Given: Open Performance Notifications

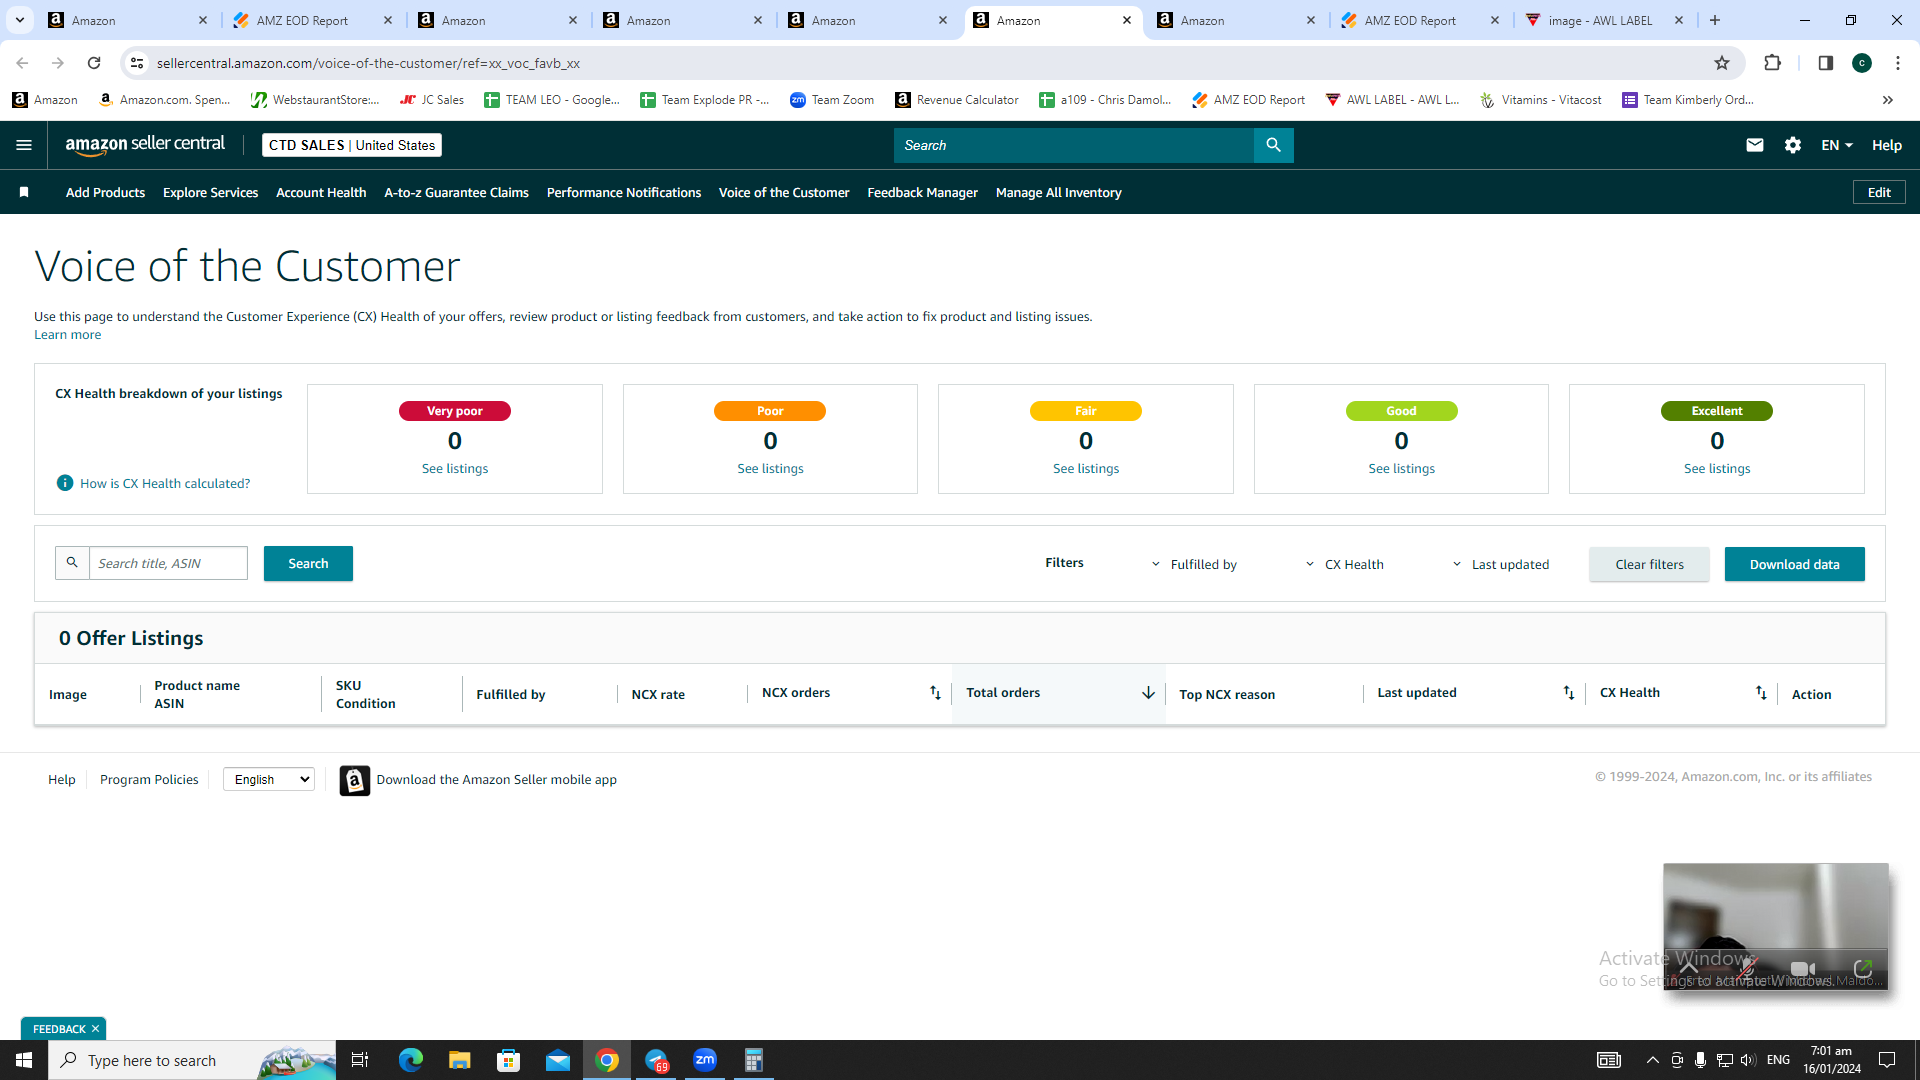Looking at the screenshot, I should coord(624,192).
